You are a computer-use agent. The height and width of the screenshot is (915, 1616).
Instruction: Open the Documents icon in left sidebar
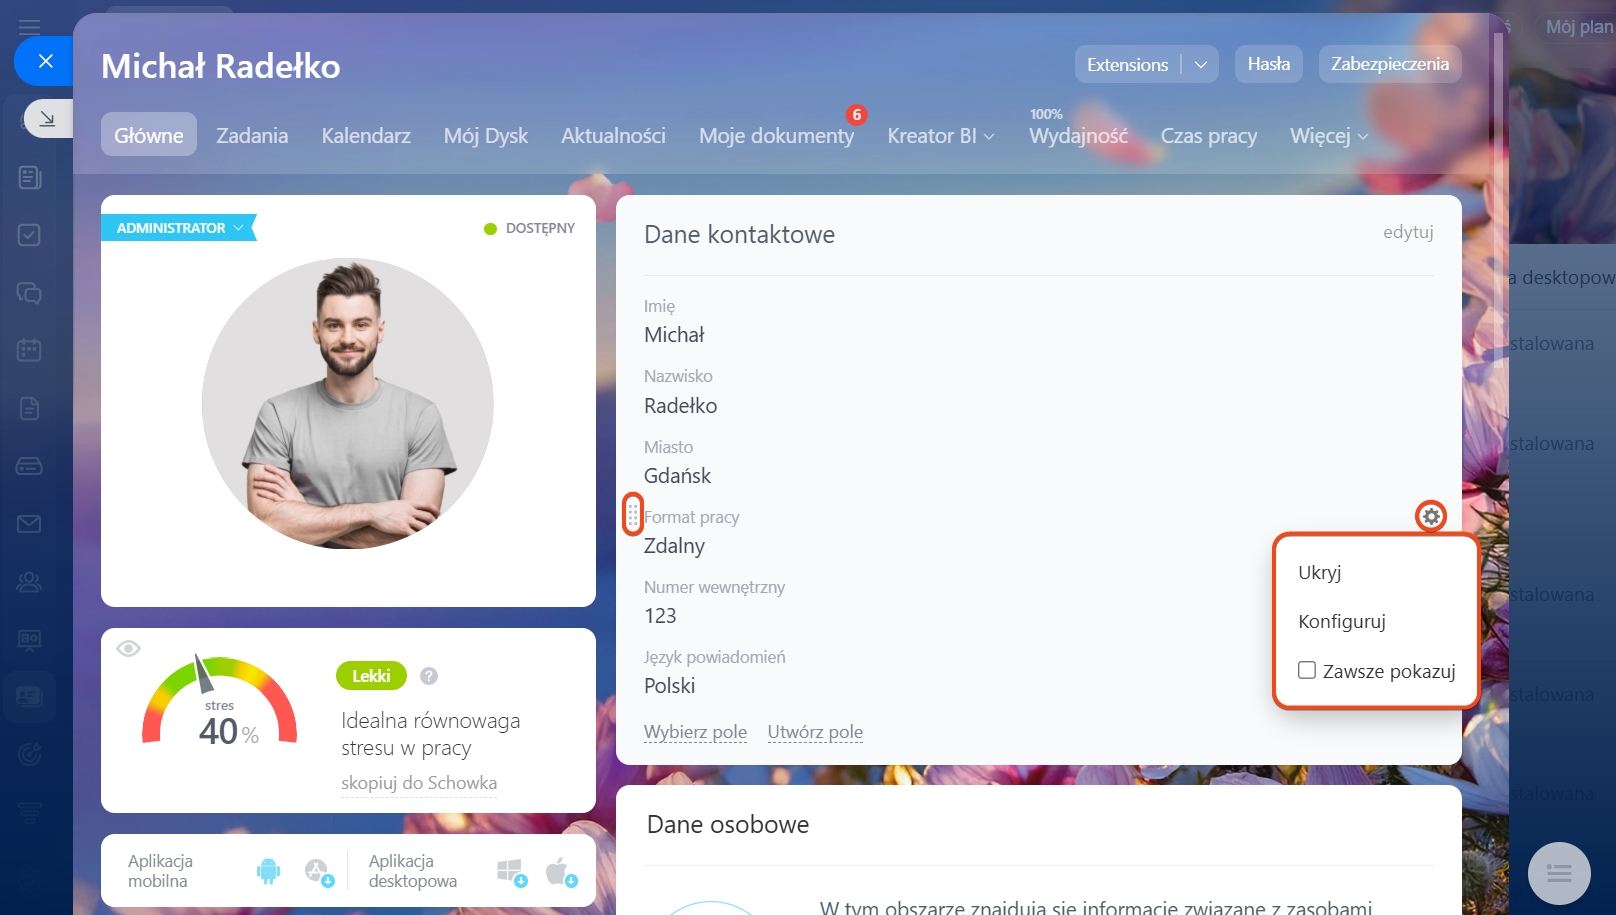(x=30, y=408)
